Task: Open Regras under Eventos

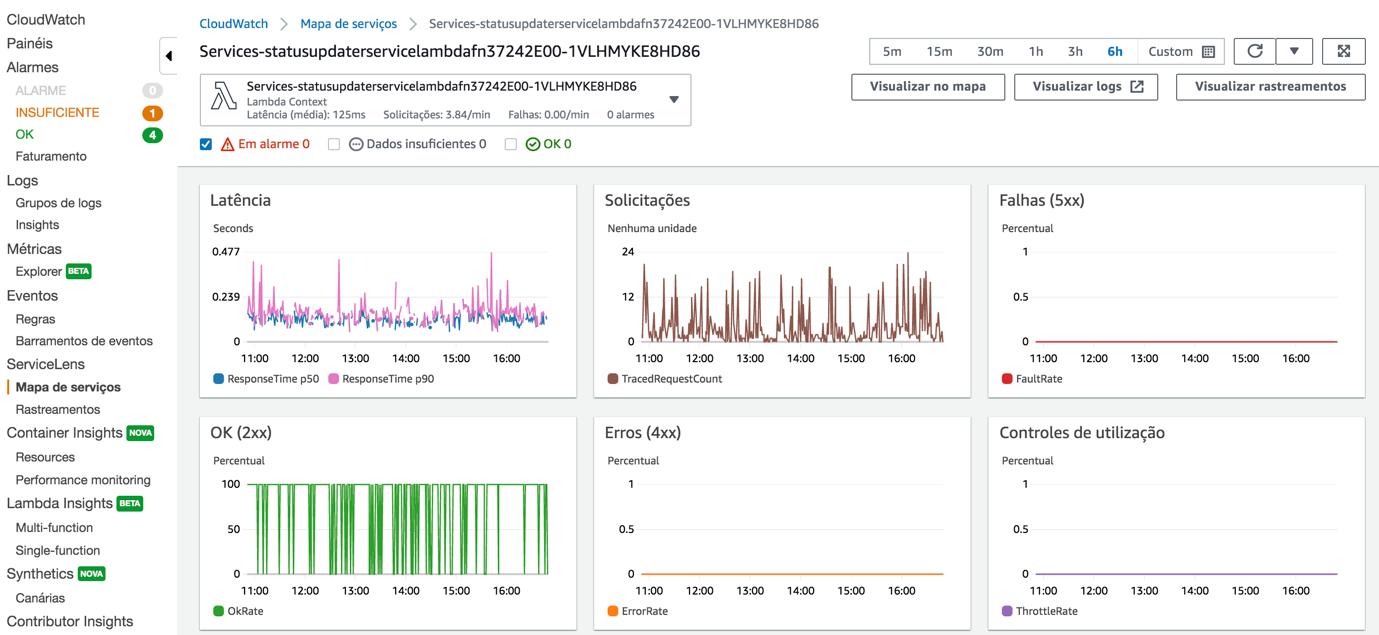Action: [35, 319]
